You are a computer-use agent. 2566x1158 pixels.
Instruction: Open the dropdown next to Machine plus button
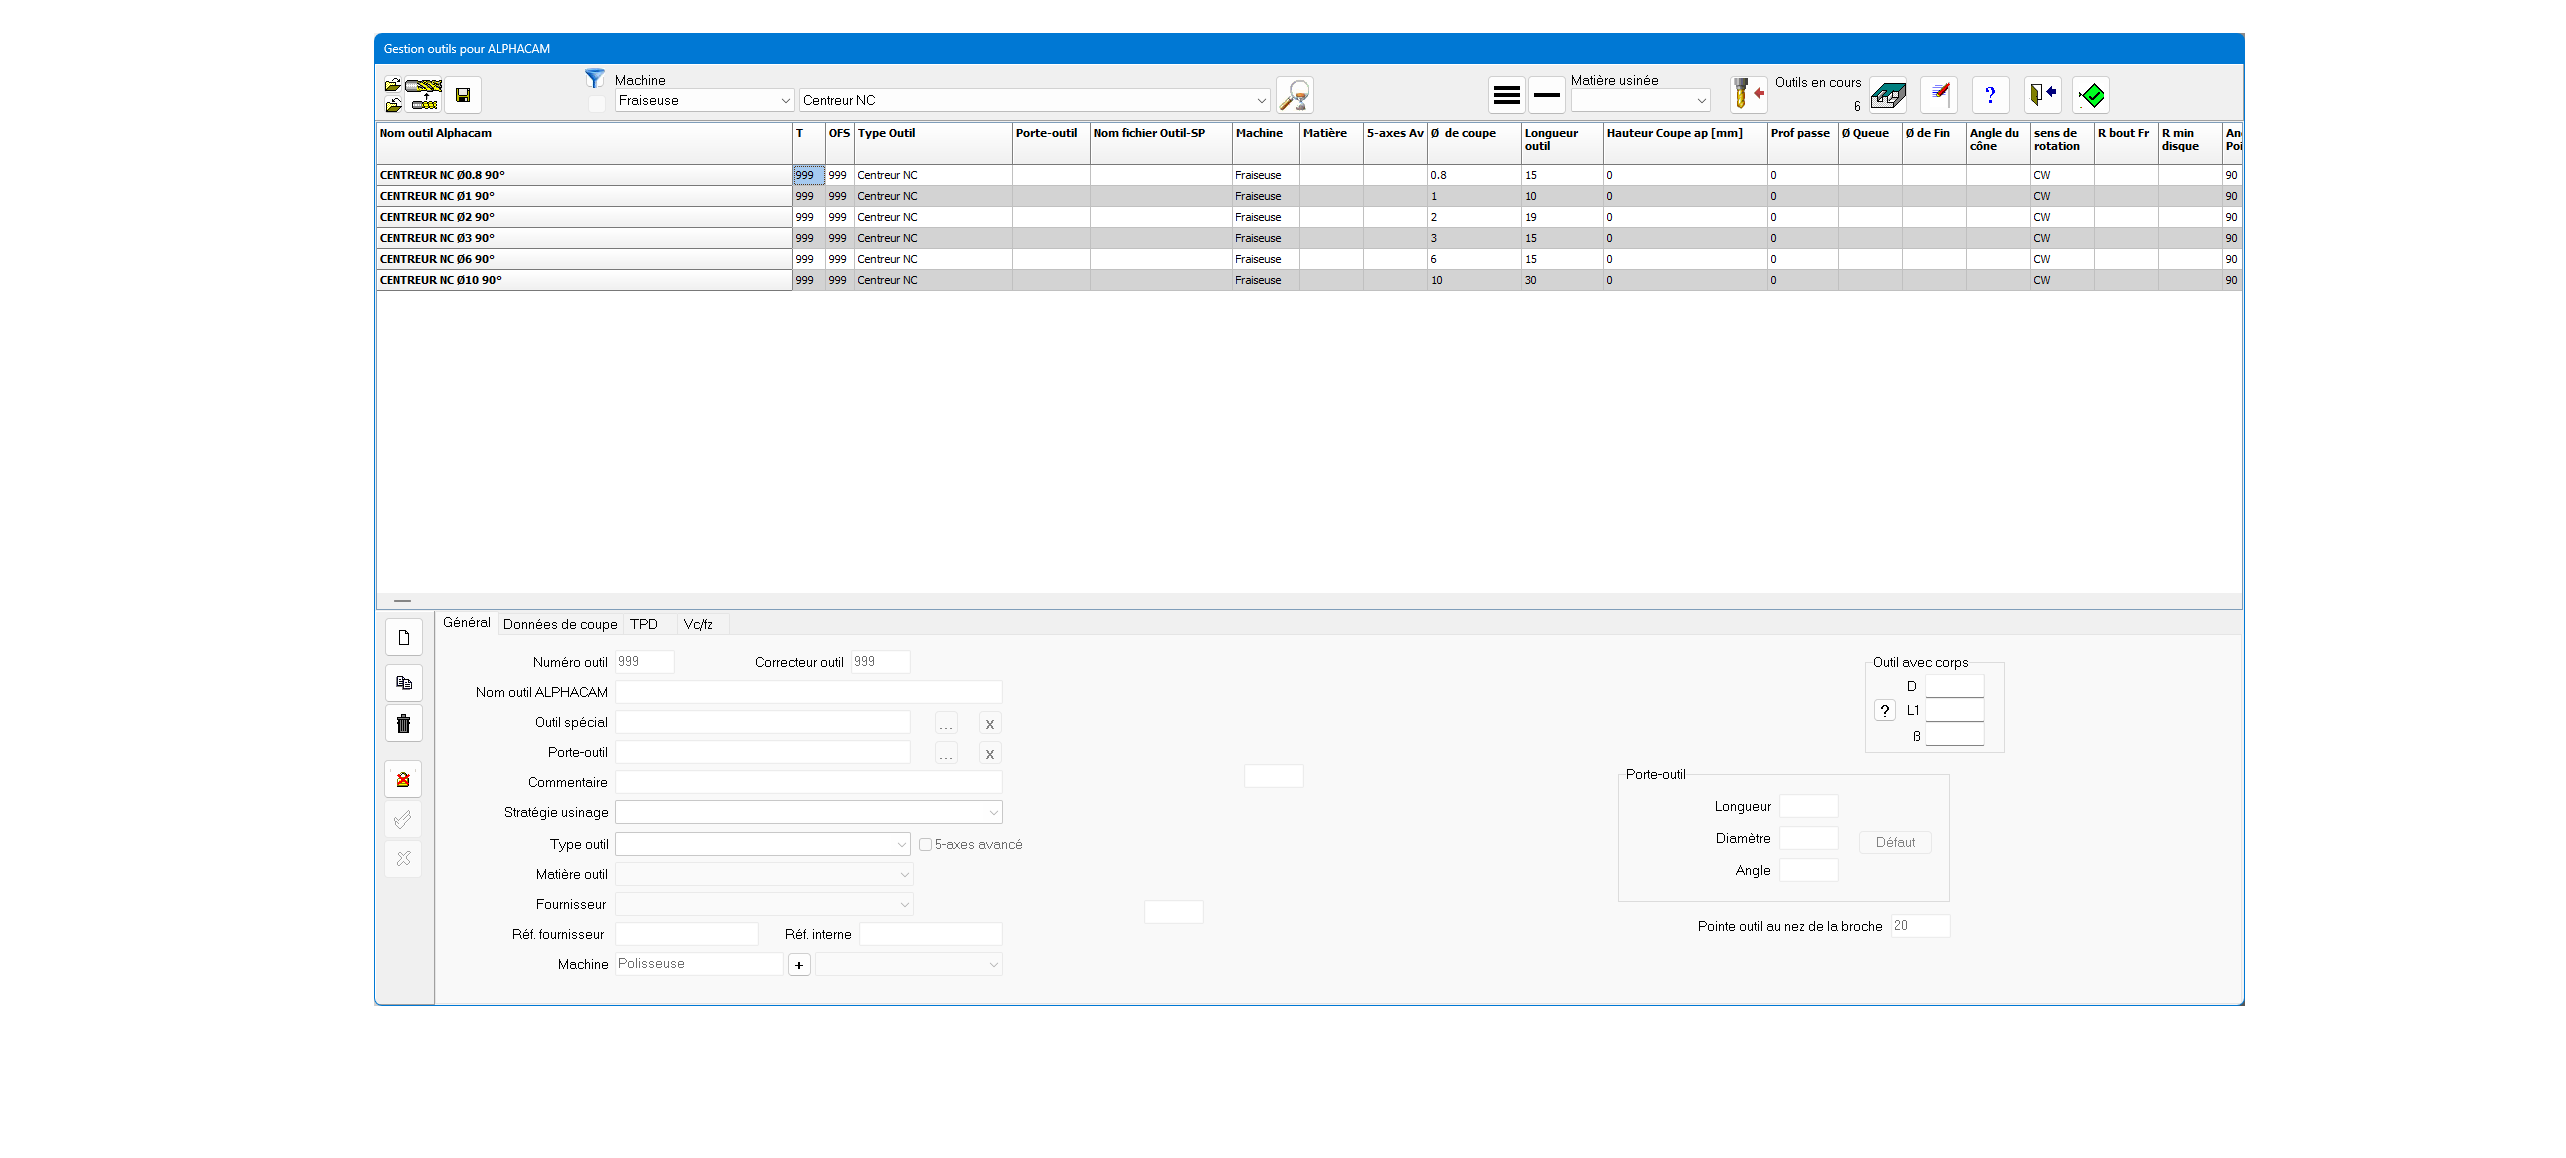[x=909, y=964]
